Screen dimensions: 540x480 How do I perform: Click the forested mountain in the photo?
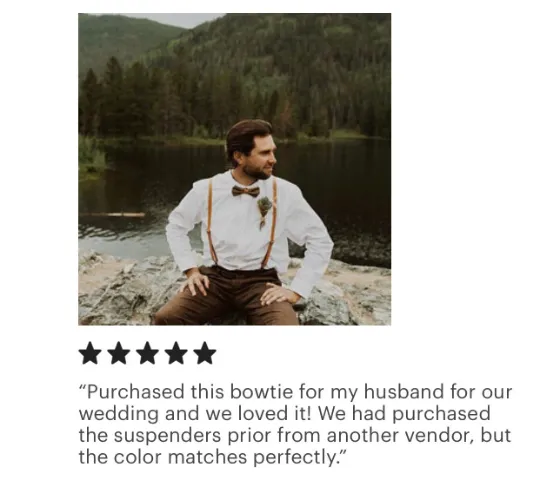coord(276,69)
